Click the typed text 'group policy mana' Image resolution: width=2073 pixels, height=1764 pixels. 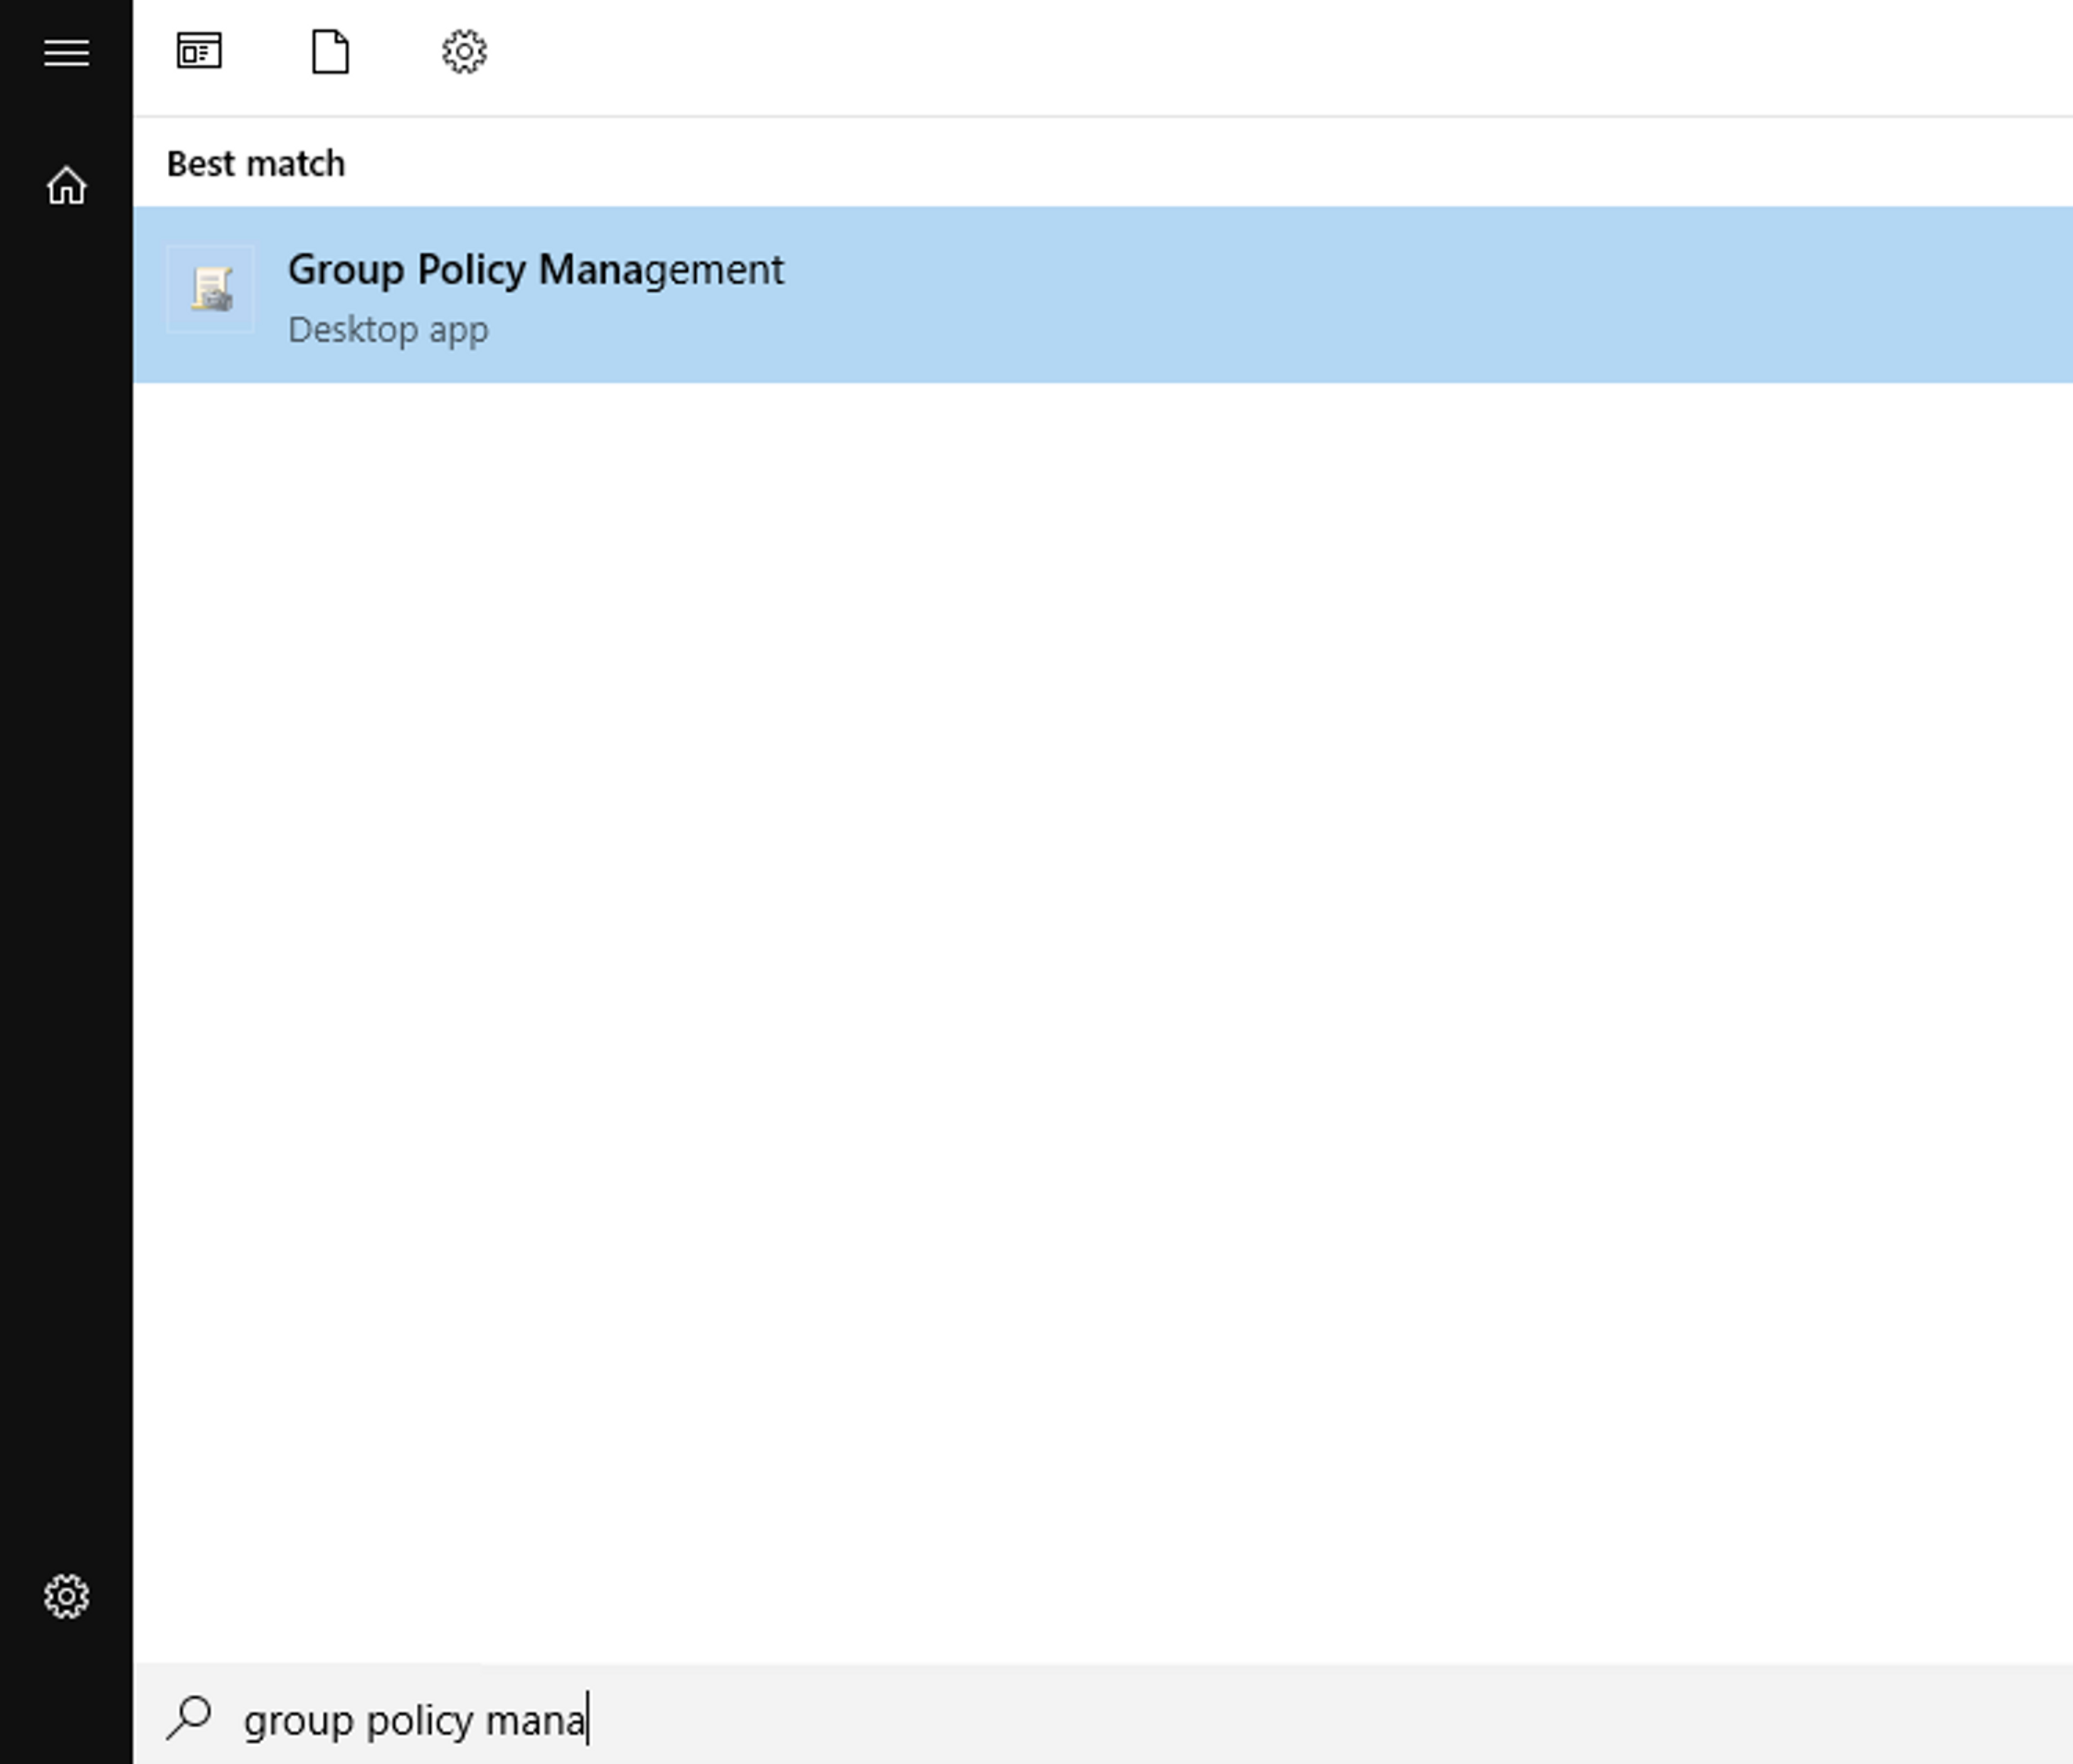click(x=414, y=1720)
